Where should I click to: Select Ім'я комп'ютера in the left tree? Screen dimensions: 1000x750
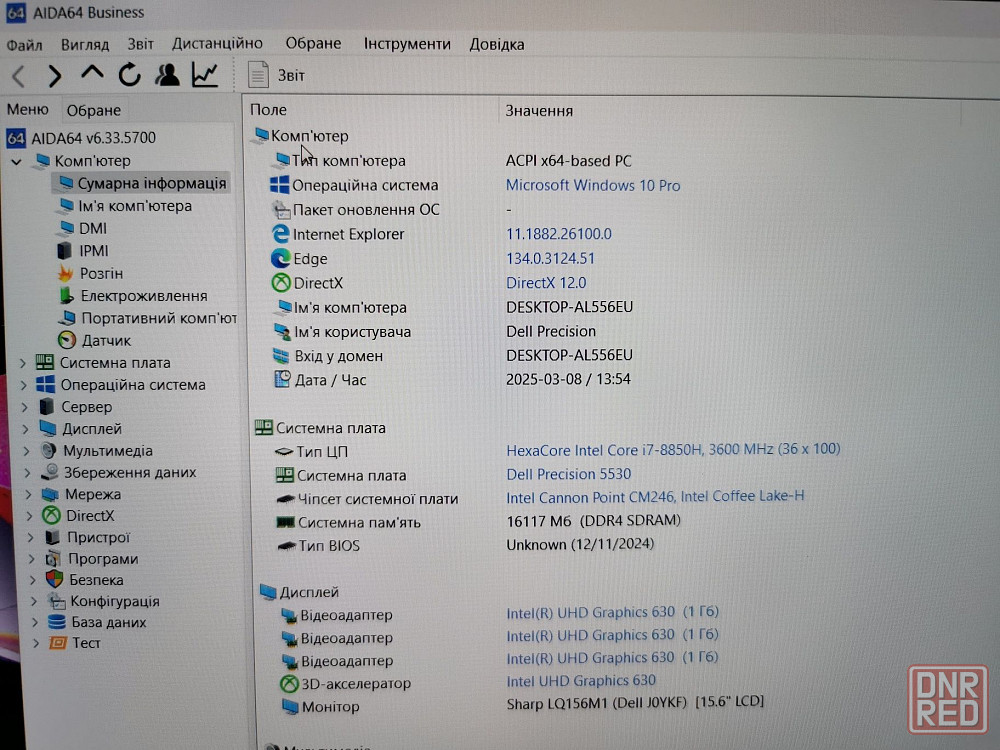pyautogui.click(x=125, y=206)
